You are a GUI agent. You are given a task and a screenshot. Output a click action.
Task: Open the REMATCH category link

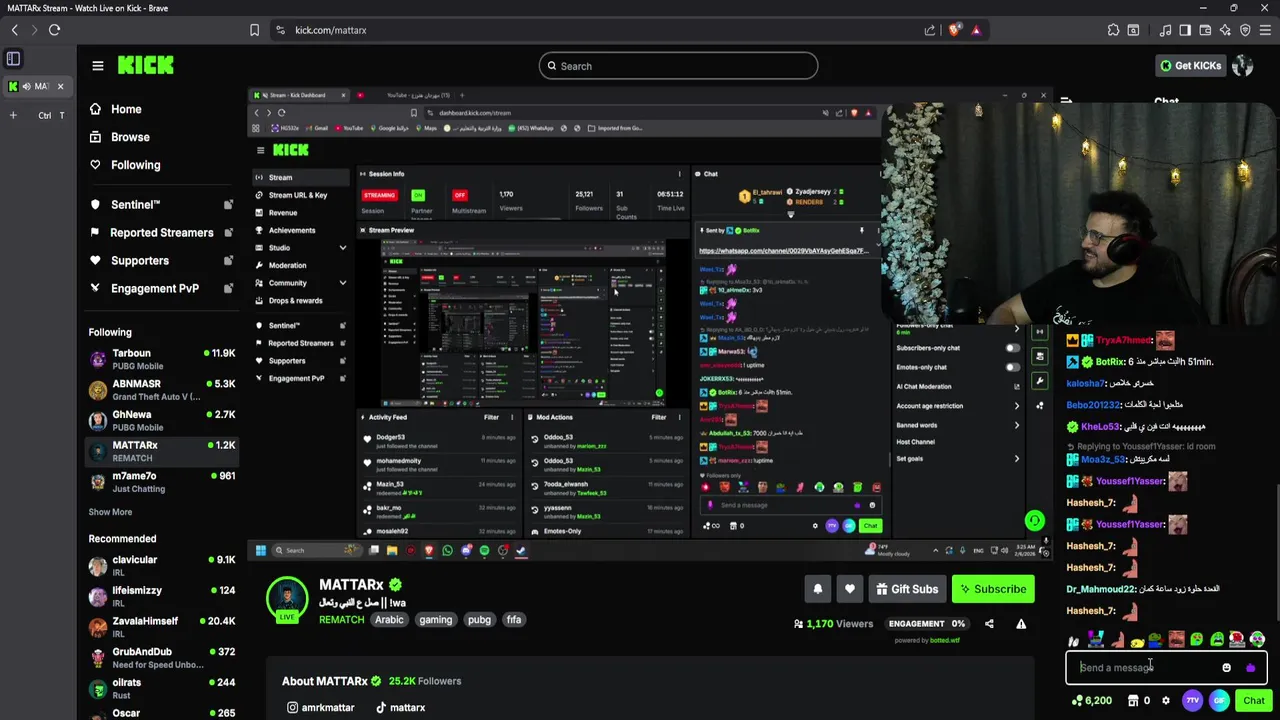(x=342, y=620)
